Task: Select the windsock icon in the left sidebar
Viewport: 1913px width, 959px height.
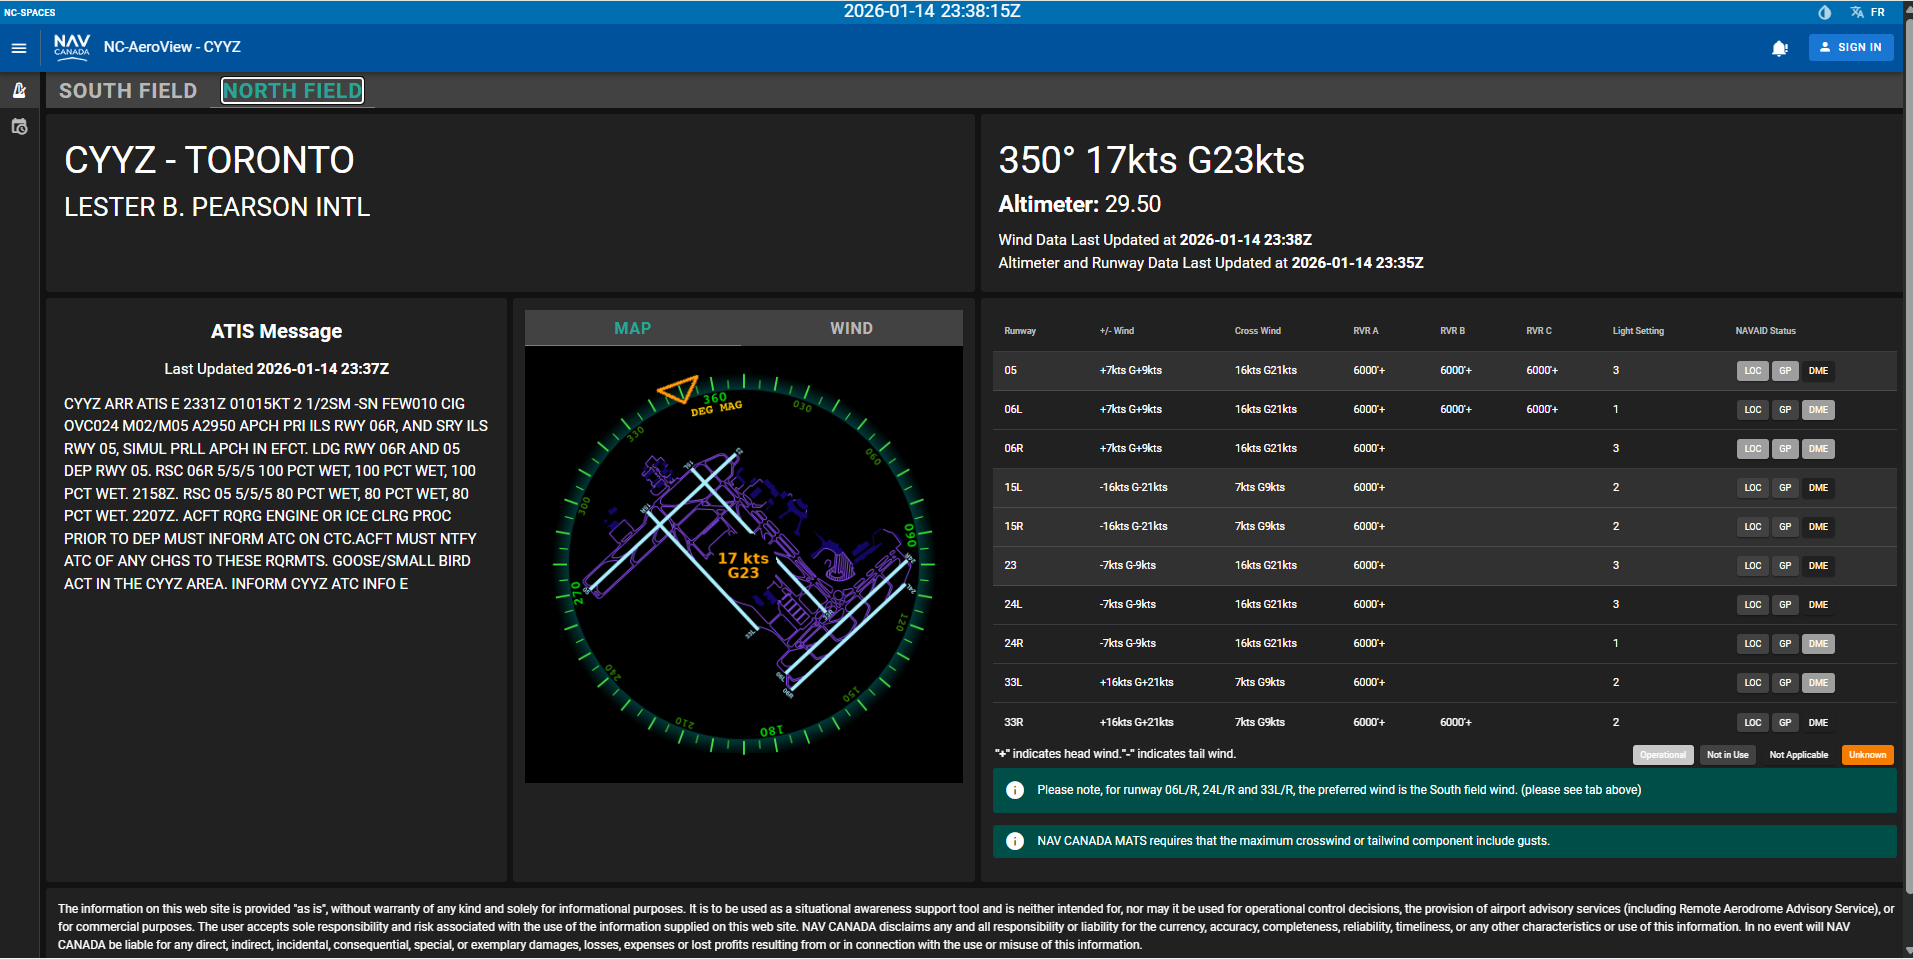Action: tap(19, 90)
